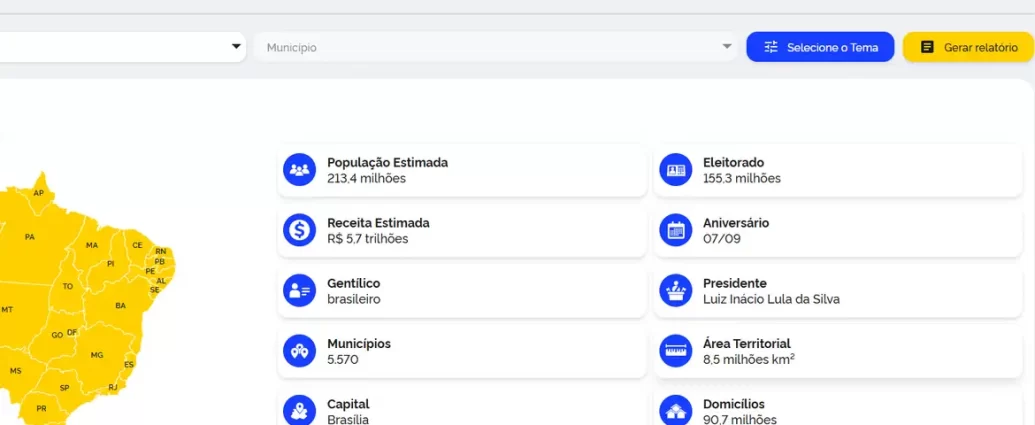Click the Capital map marker icon
Image resolution: width=1035 pixels, height=425 pixels.
299,410
